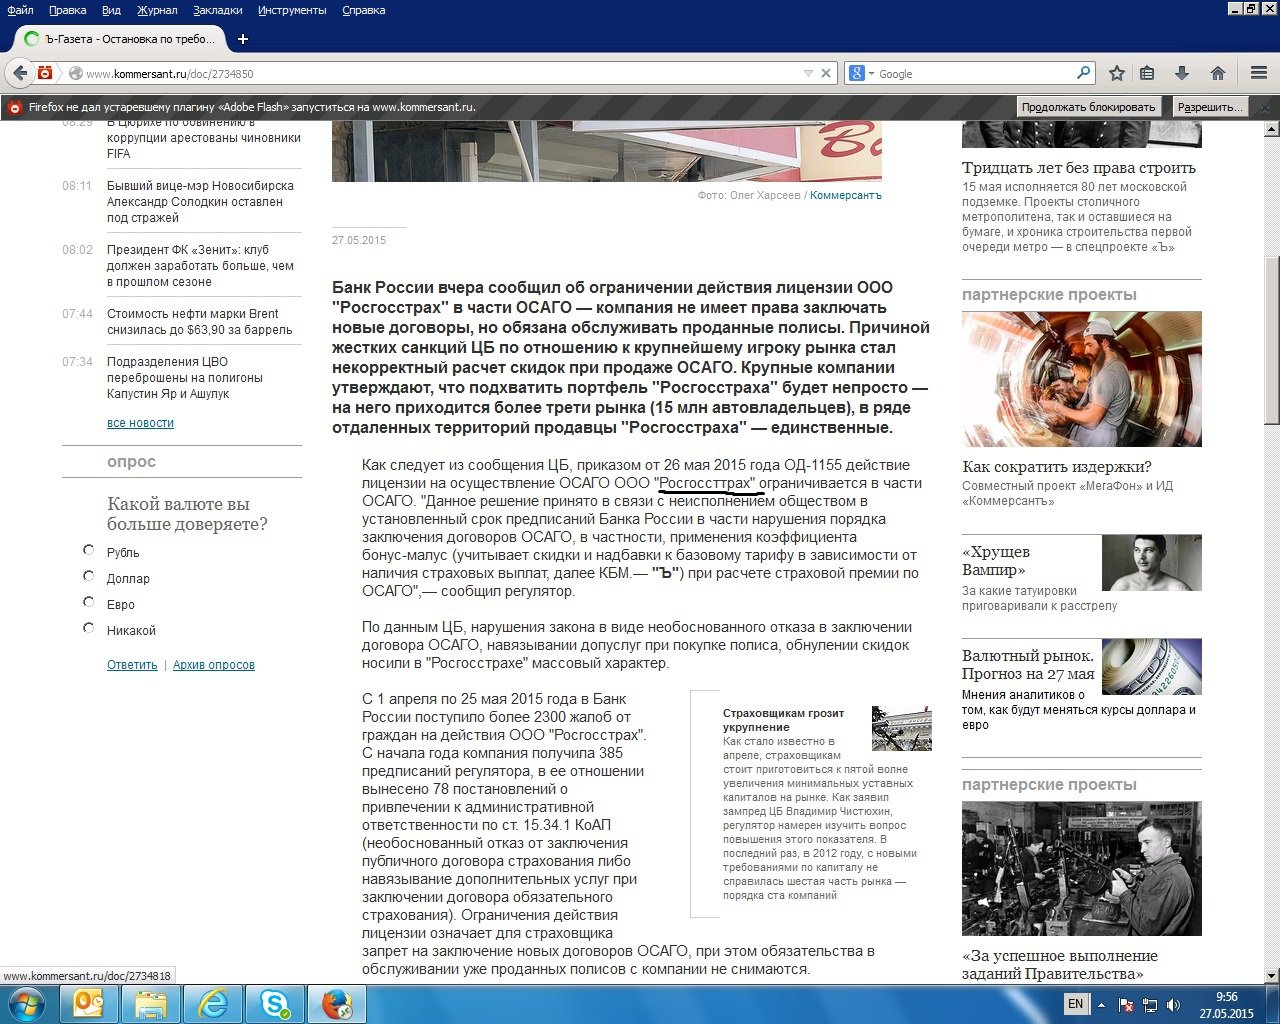The image size is (1280, 1024).
Task: Expand the Разрешить… plugin options button
Action: [1210, 107]
